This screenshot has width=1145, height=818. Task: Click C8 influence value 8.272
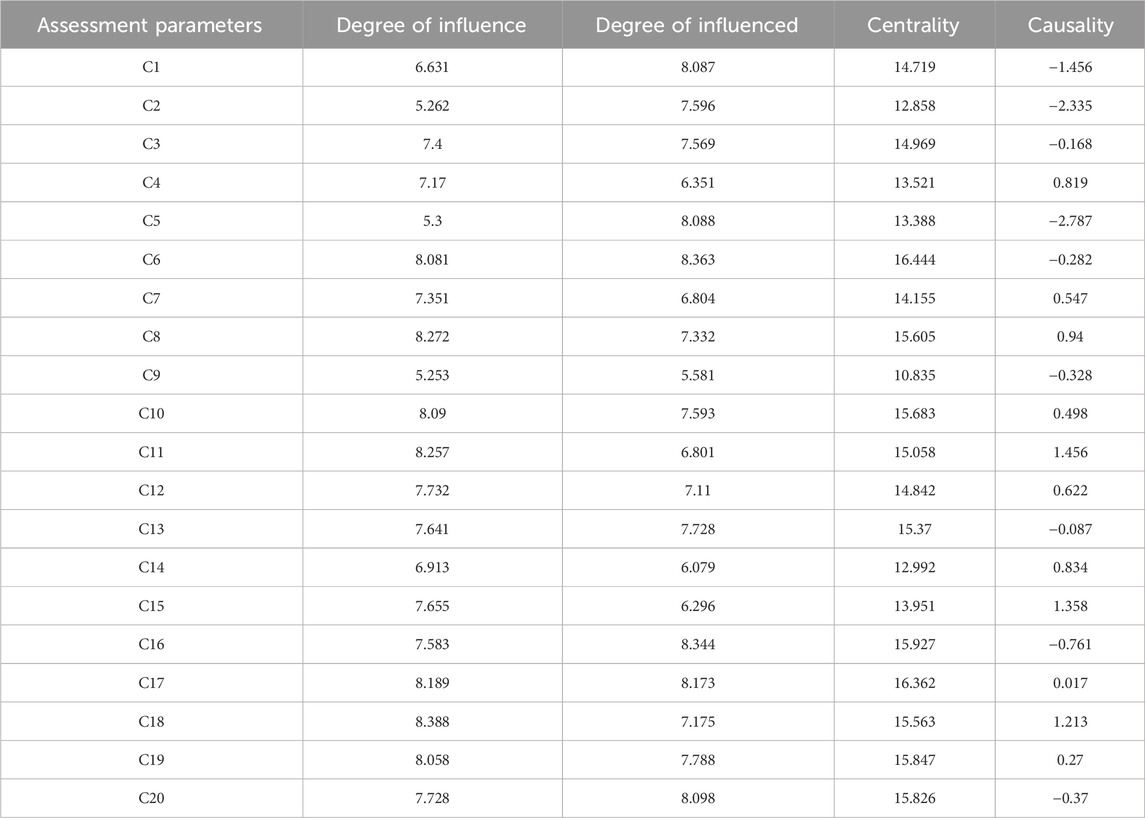(x=431, y=337)
